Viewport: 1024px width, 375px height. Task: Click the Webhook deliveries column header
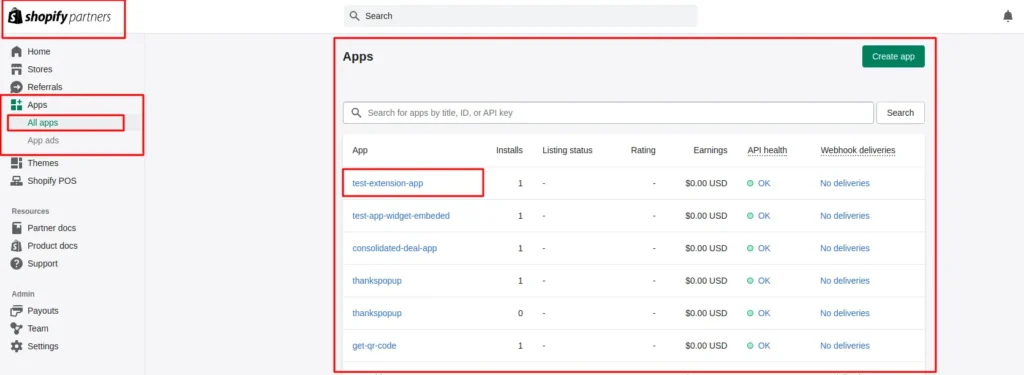coord(857,150)
